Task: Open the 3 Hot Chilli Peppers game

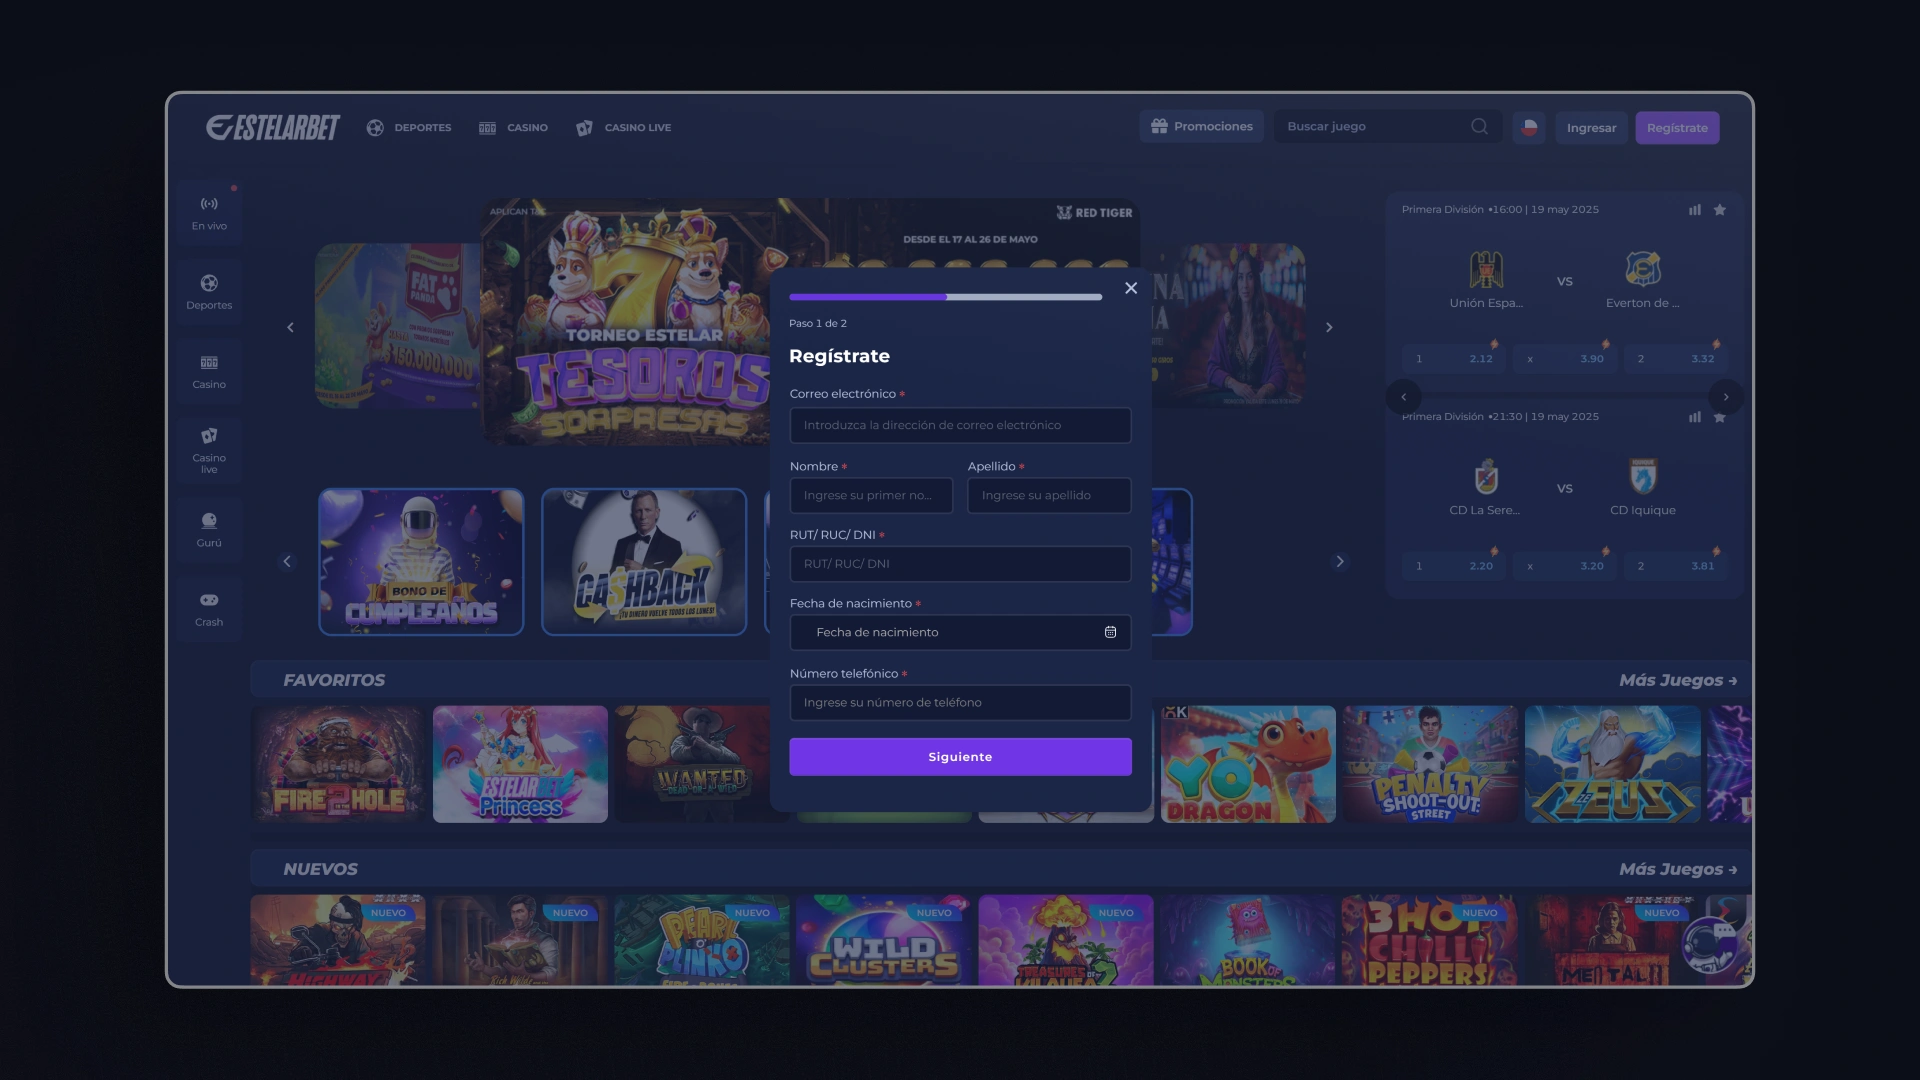Action: [x=1430, y=940]
